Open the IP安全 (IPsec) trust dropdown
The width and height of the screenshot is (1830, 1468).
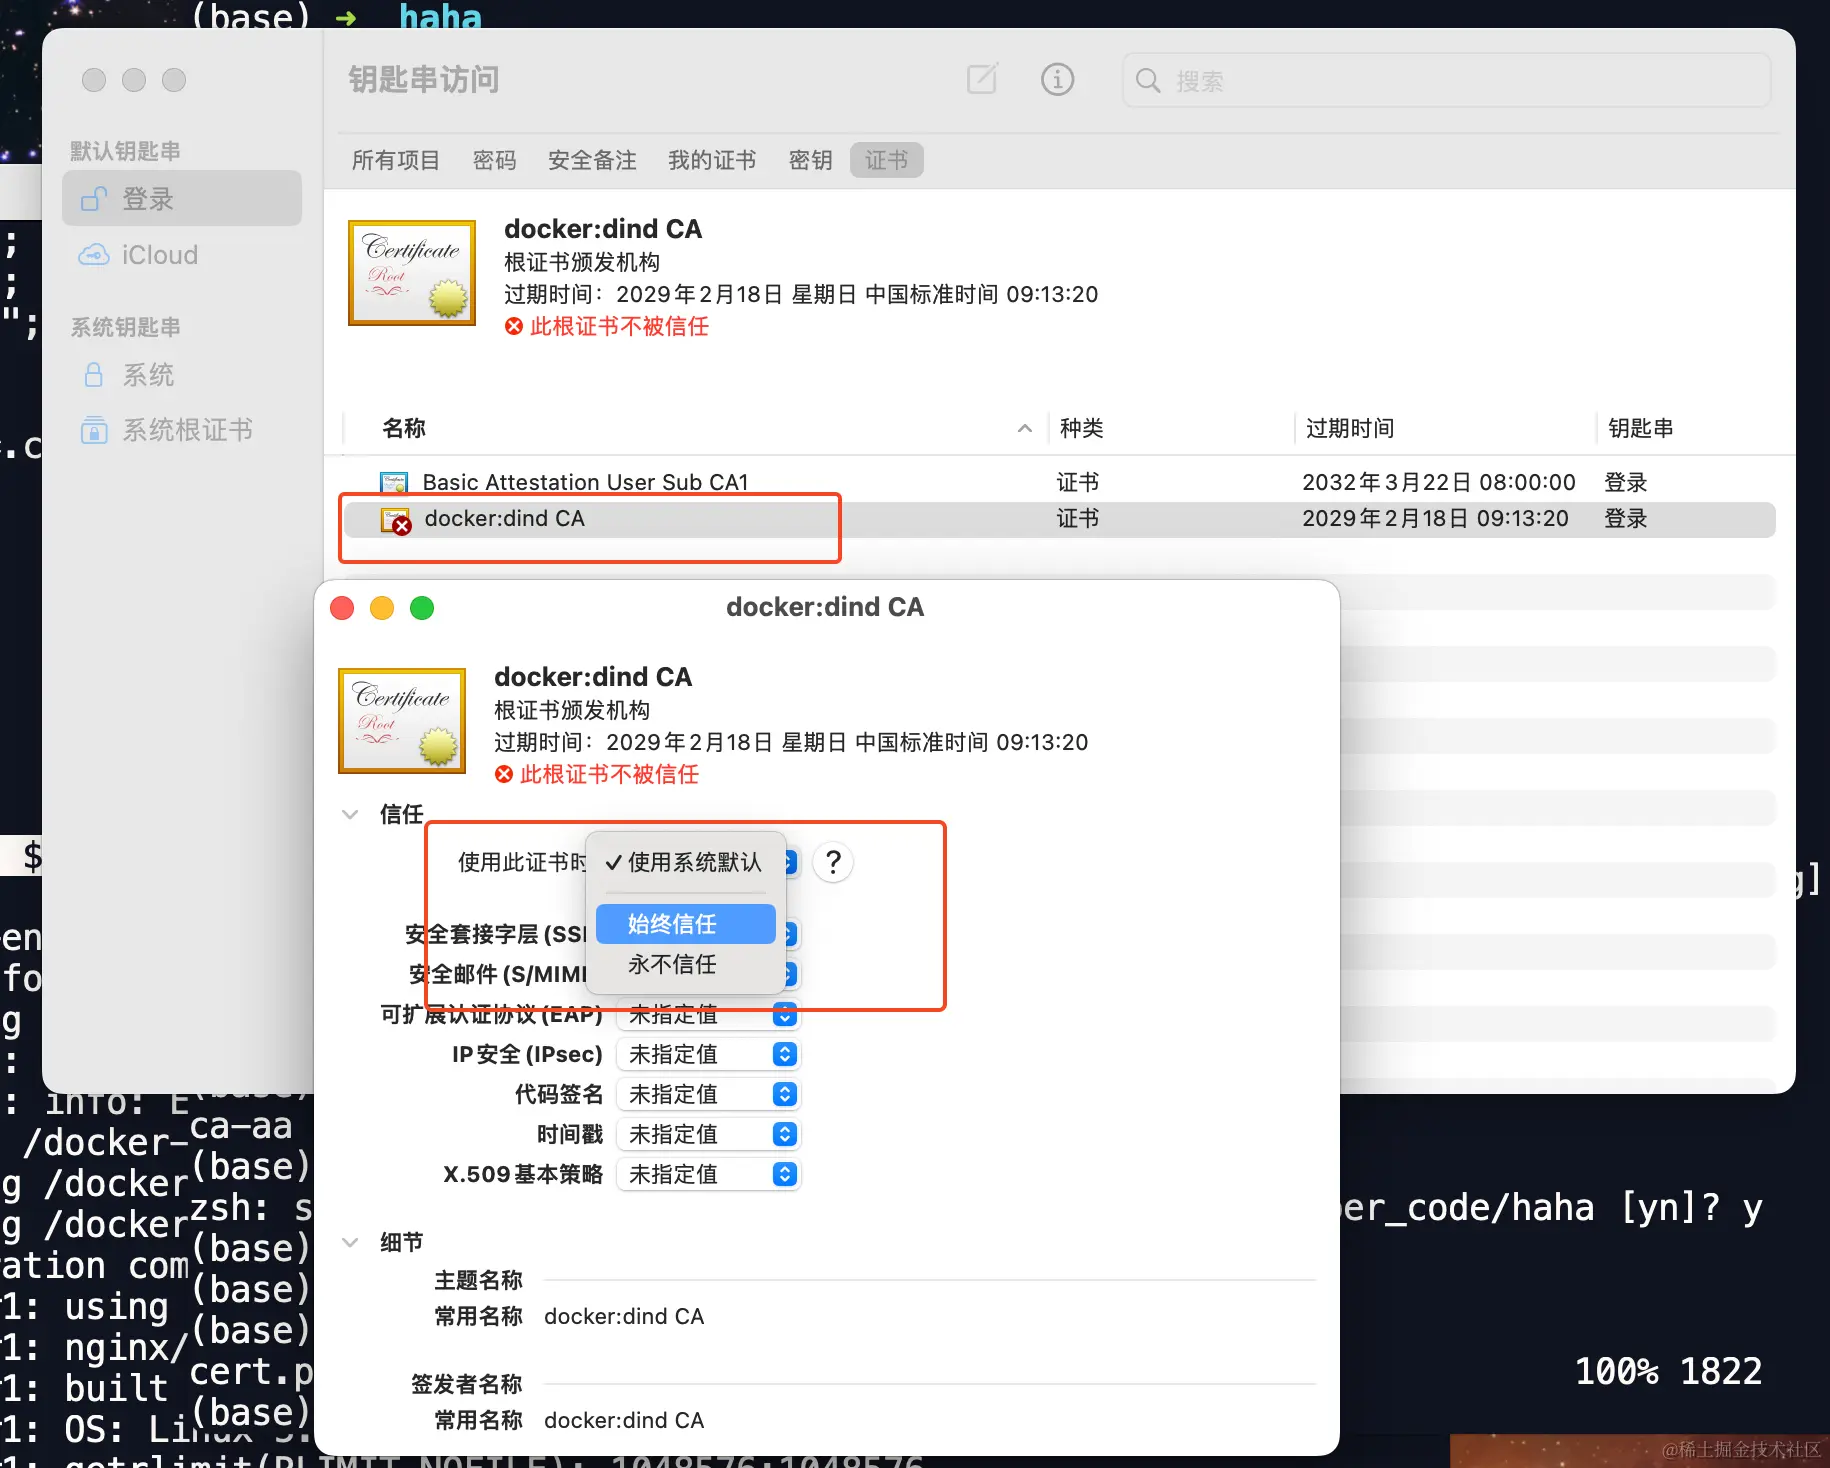click(x=708, y=1055)
